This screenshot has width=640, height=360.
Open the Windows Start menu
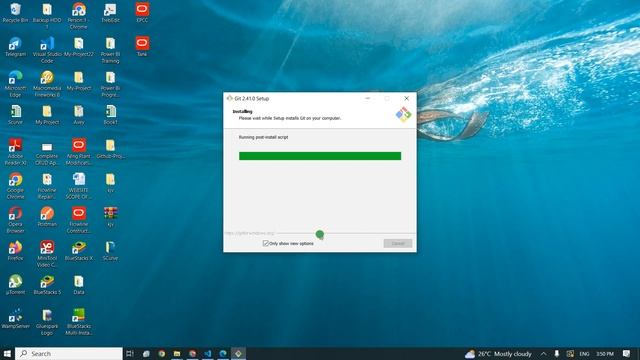pyautogui.click(x=7, y=353)
